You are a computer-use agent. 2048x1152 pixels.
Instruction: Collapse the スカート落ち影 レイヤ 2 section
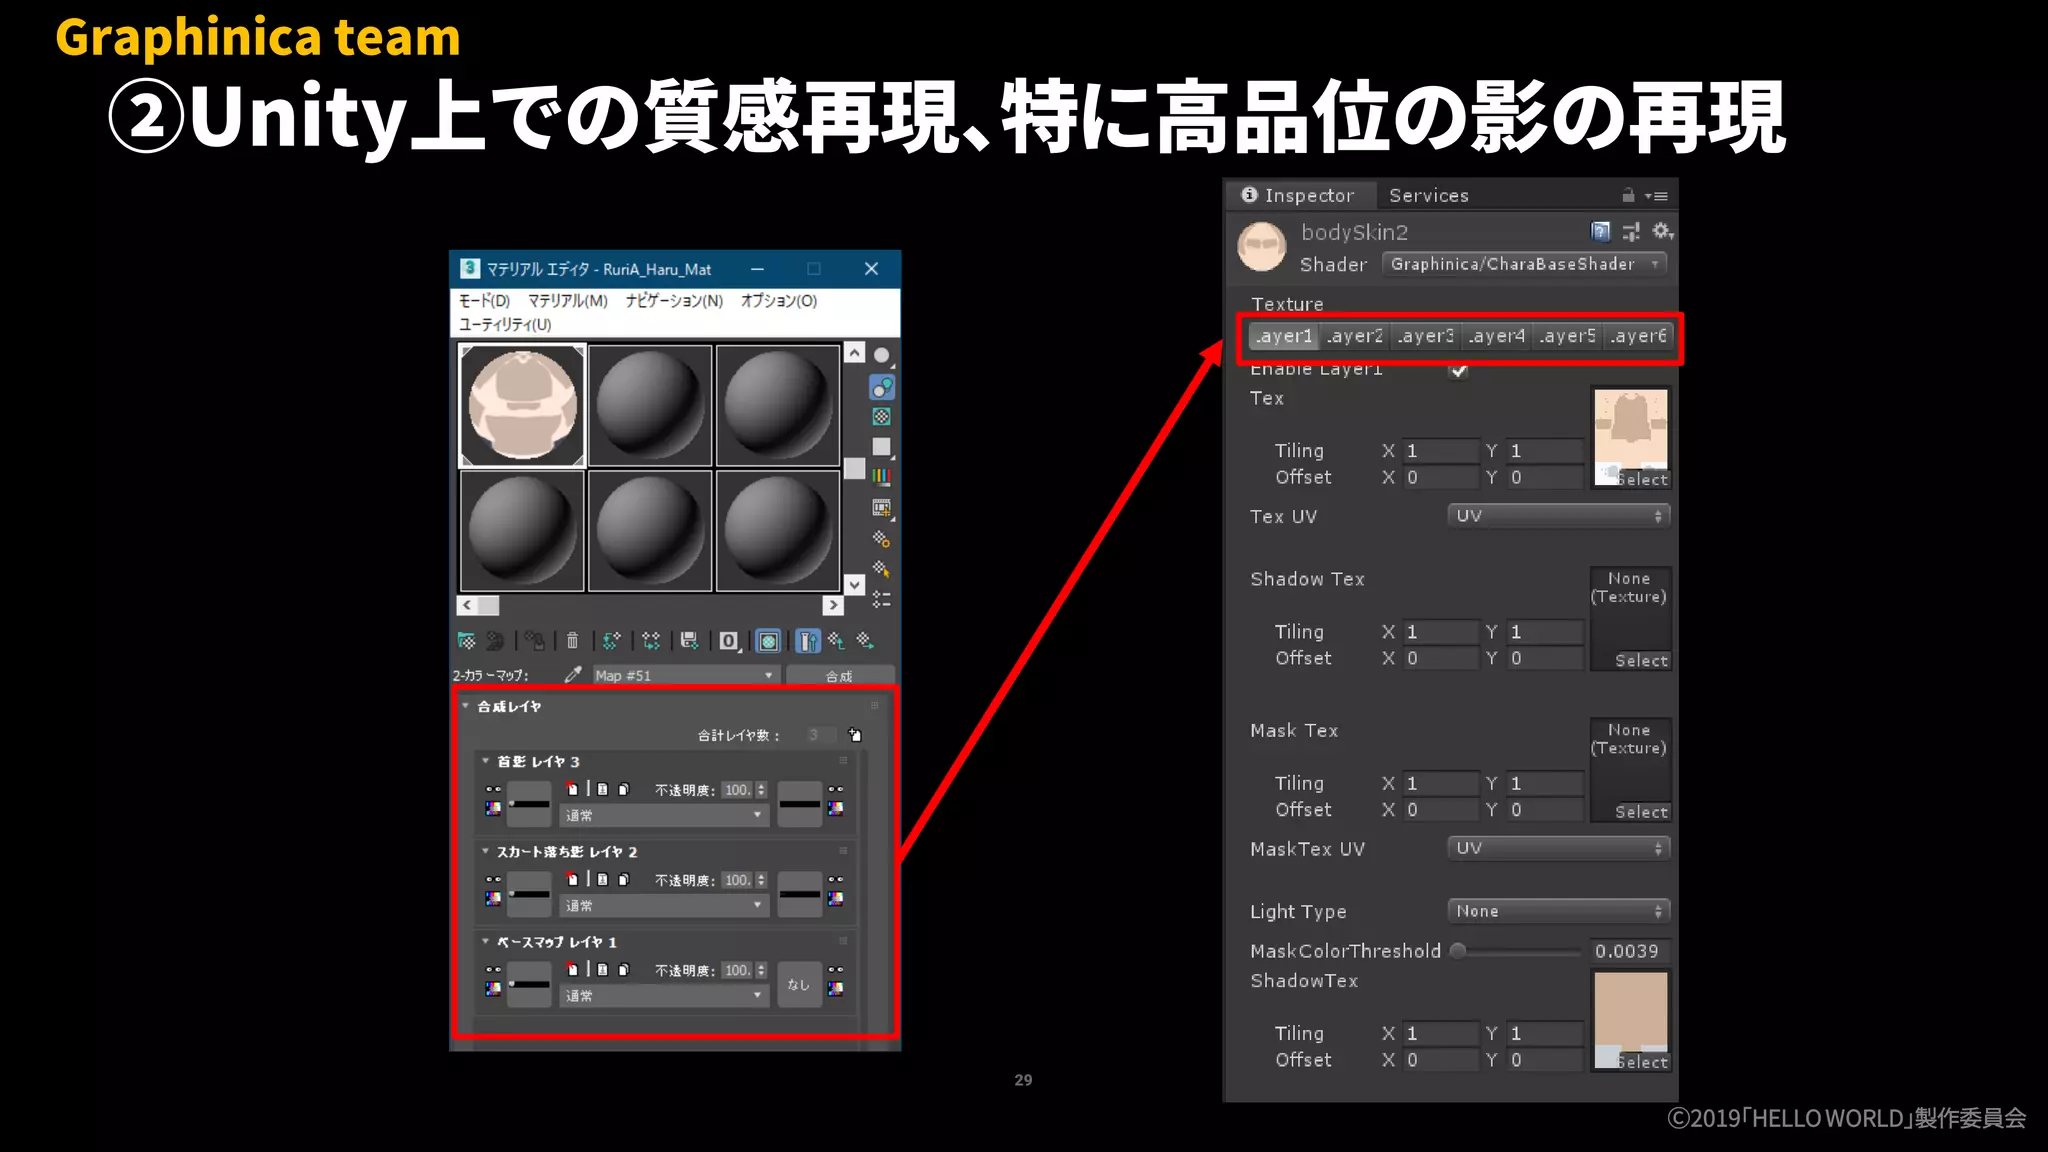486,851
